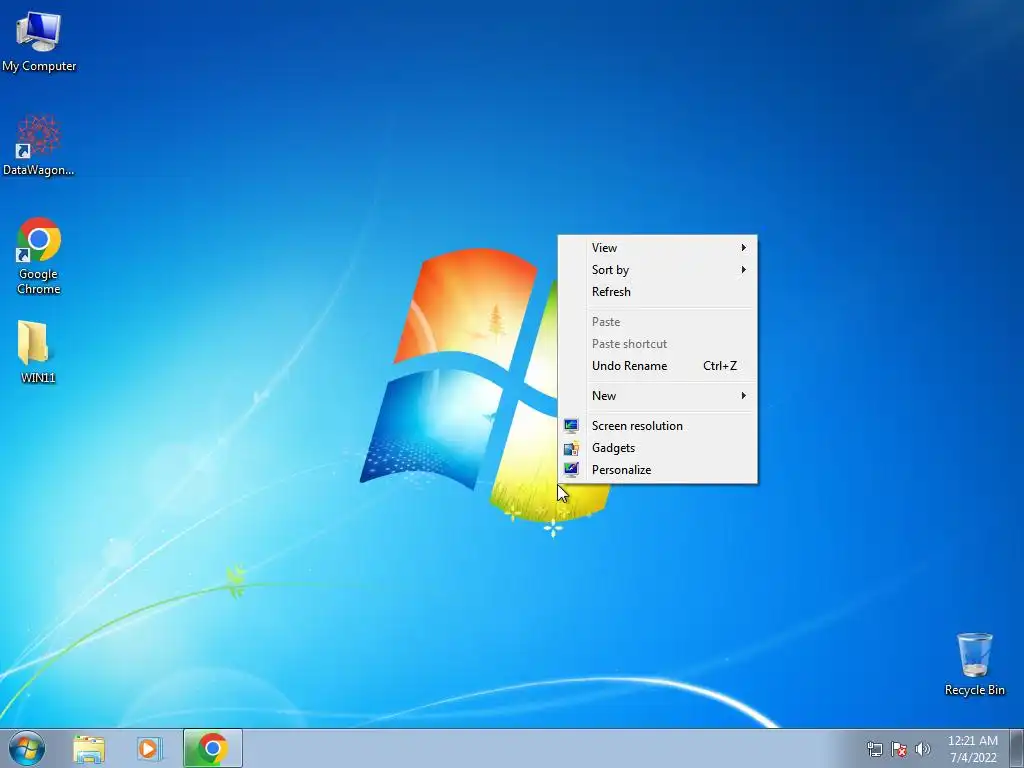Open Screen resolution settings
The height and width of the screenshot is (768, 1024).
click(658, 426)
